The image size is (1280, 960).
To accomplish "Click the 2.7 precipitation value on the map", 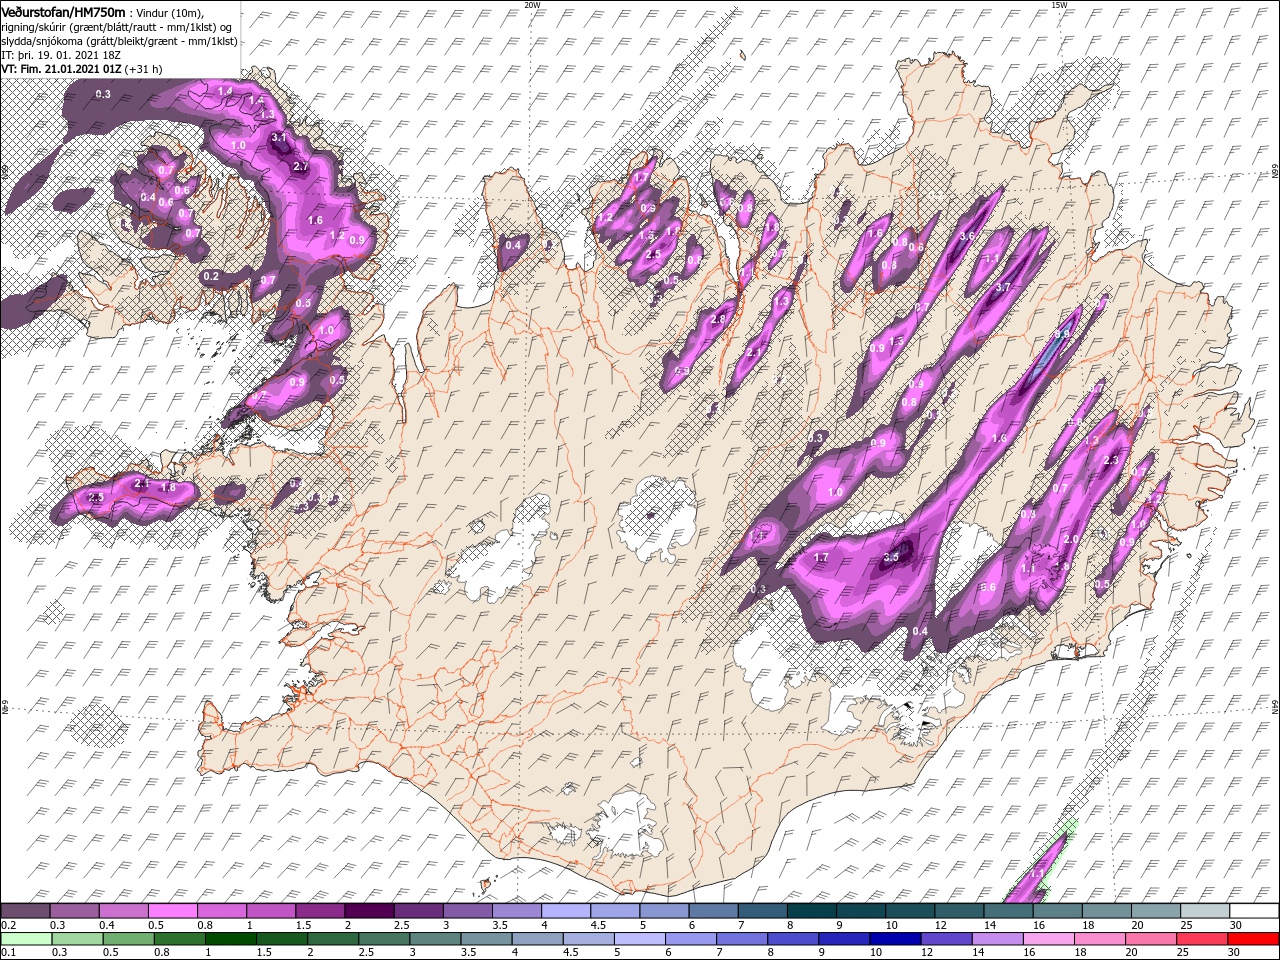I will 300,167.
